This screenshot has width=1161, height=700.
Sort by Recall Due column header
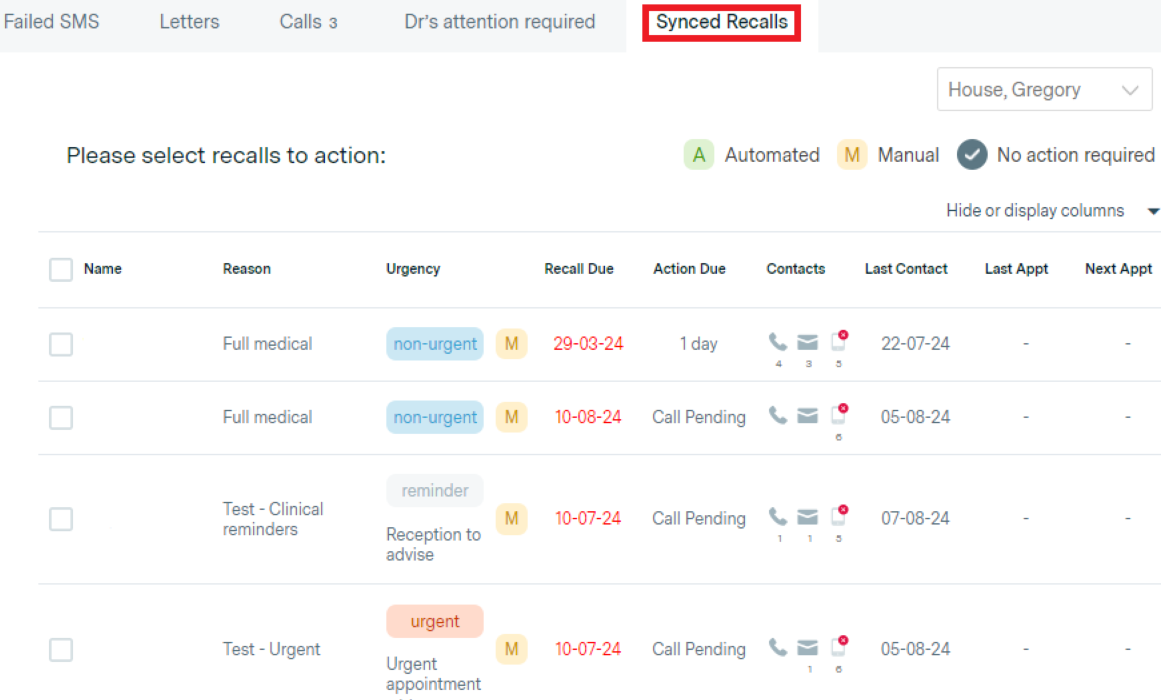click(579, 269)
